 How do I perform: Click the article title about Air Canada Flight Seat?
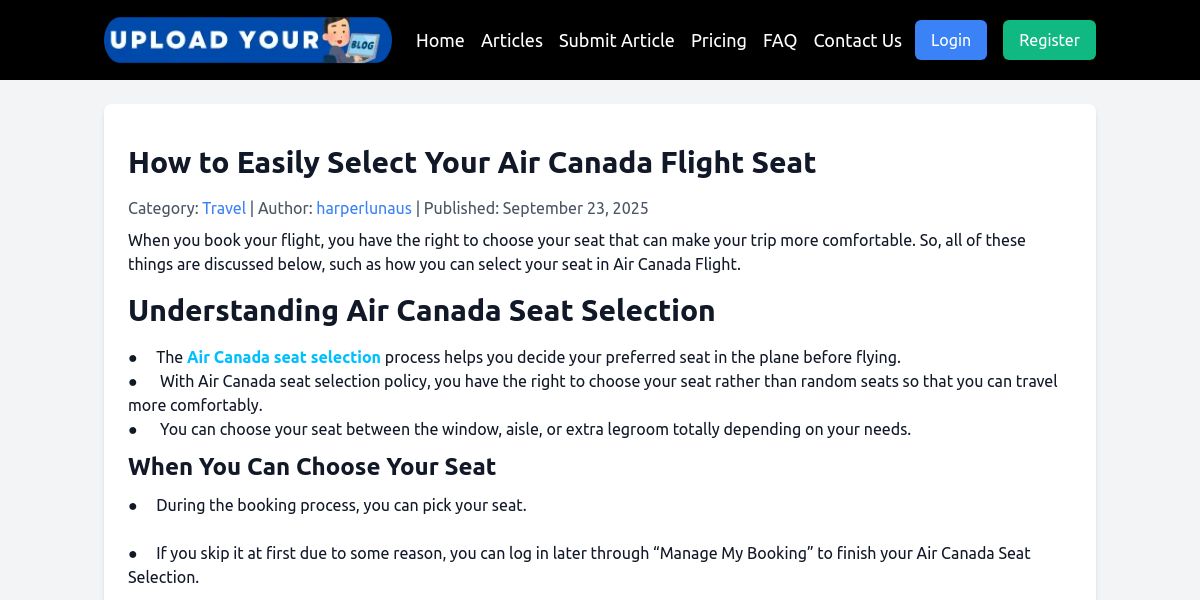click(472, 162)
